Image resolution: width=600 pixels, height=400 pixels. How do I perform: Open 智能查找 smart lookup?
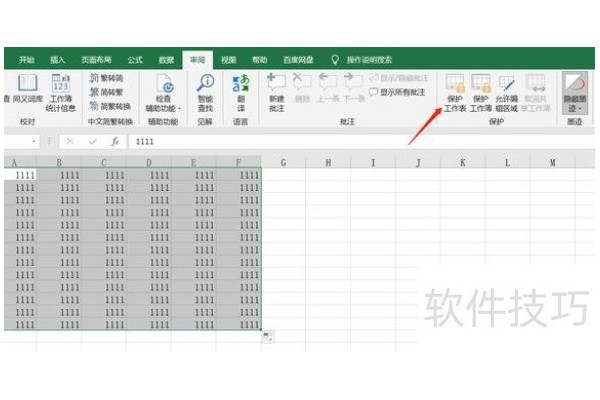(205, 92)
